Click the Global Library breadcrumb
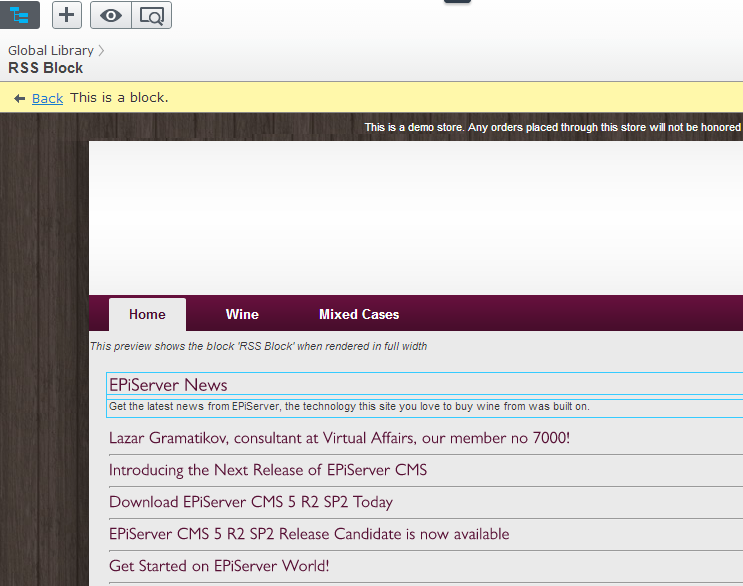This screenshot has width=743, height=586. tap(50, 50)
